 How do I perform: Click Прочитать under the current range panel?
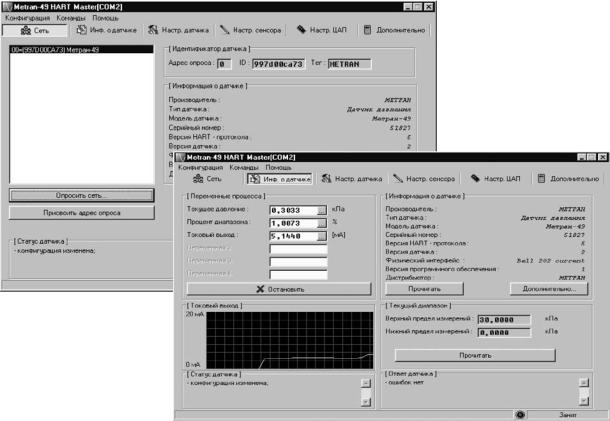[475, 355]
